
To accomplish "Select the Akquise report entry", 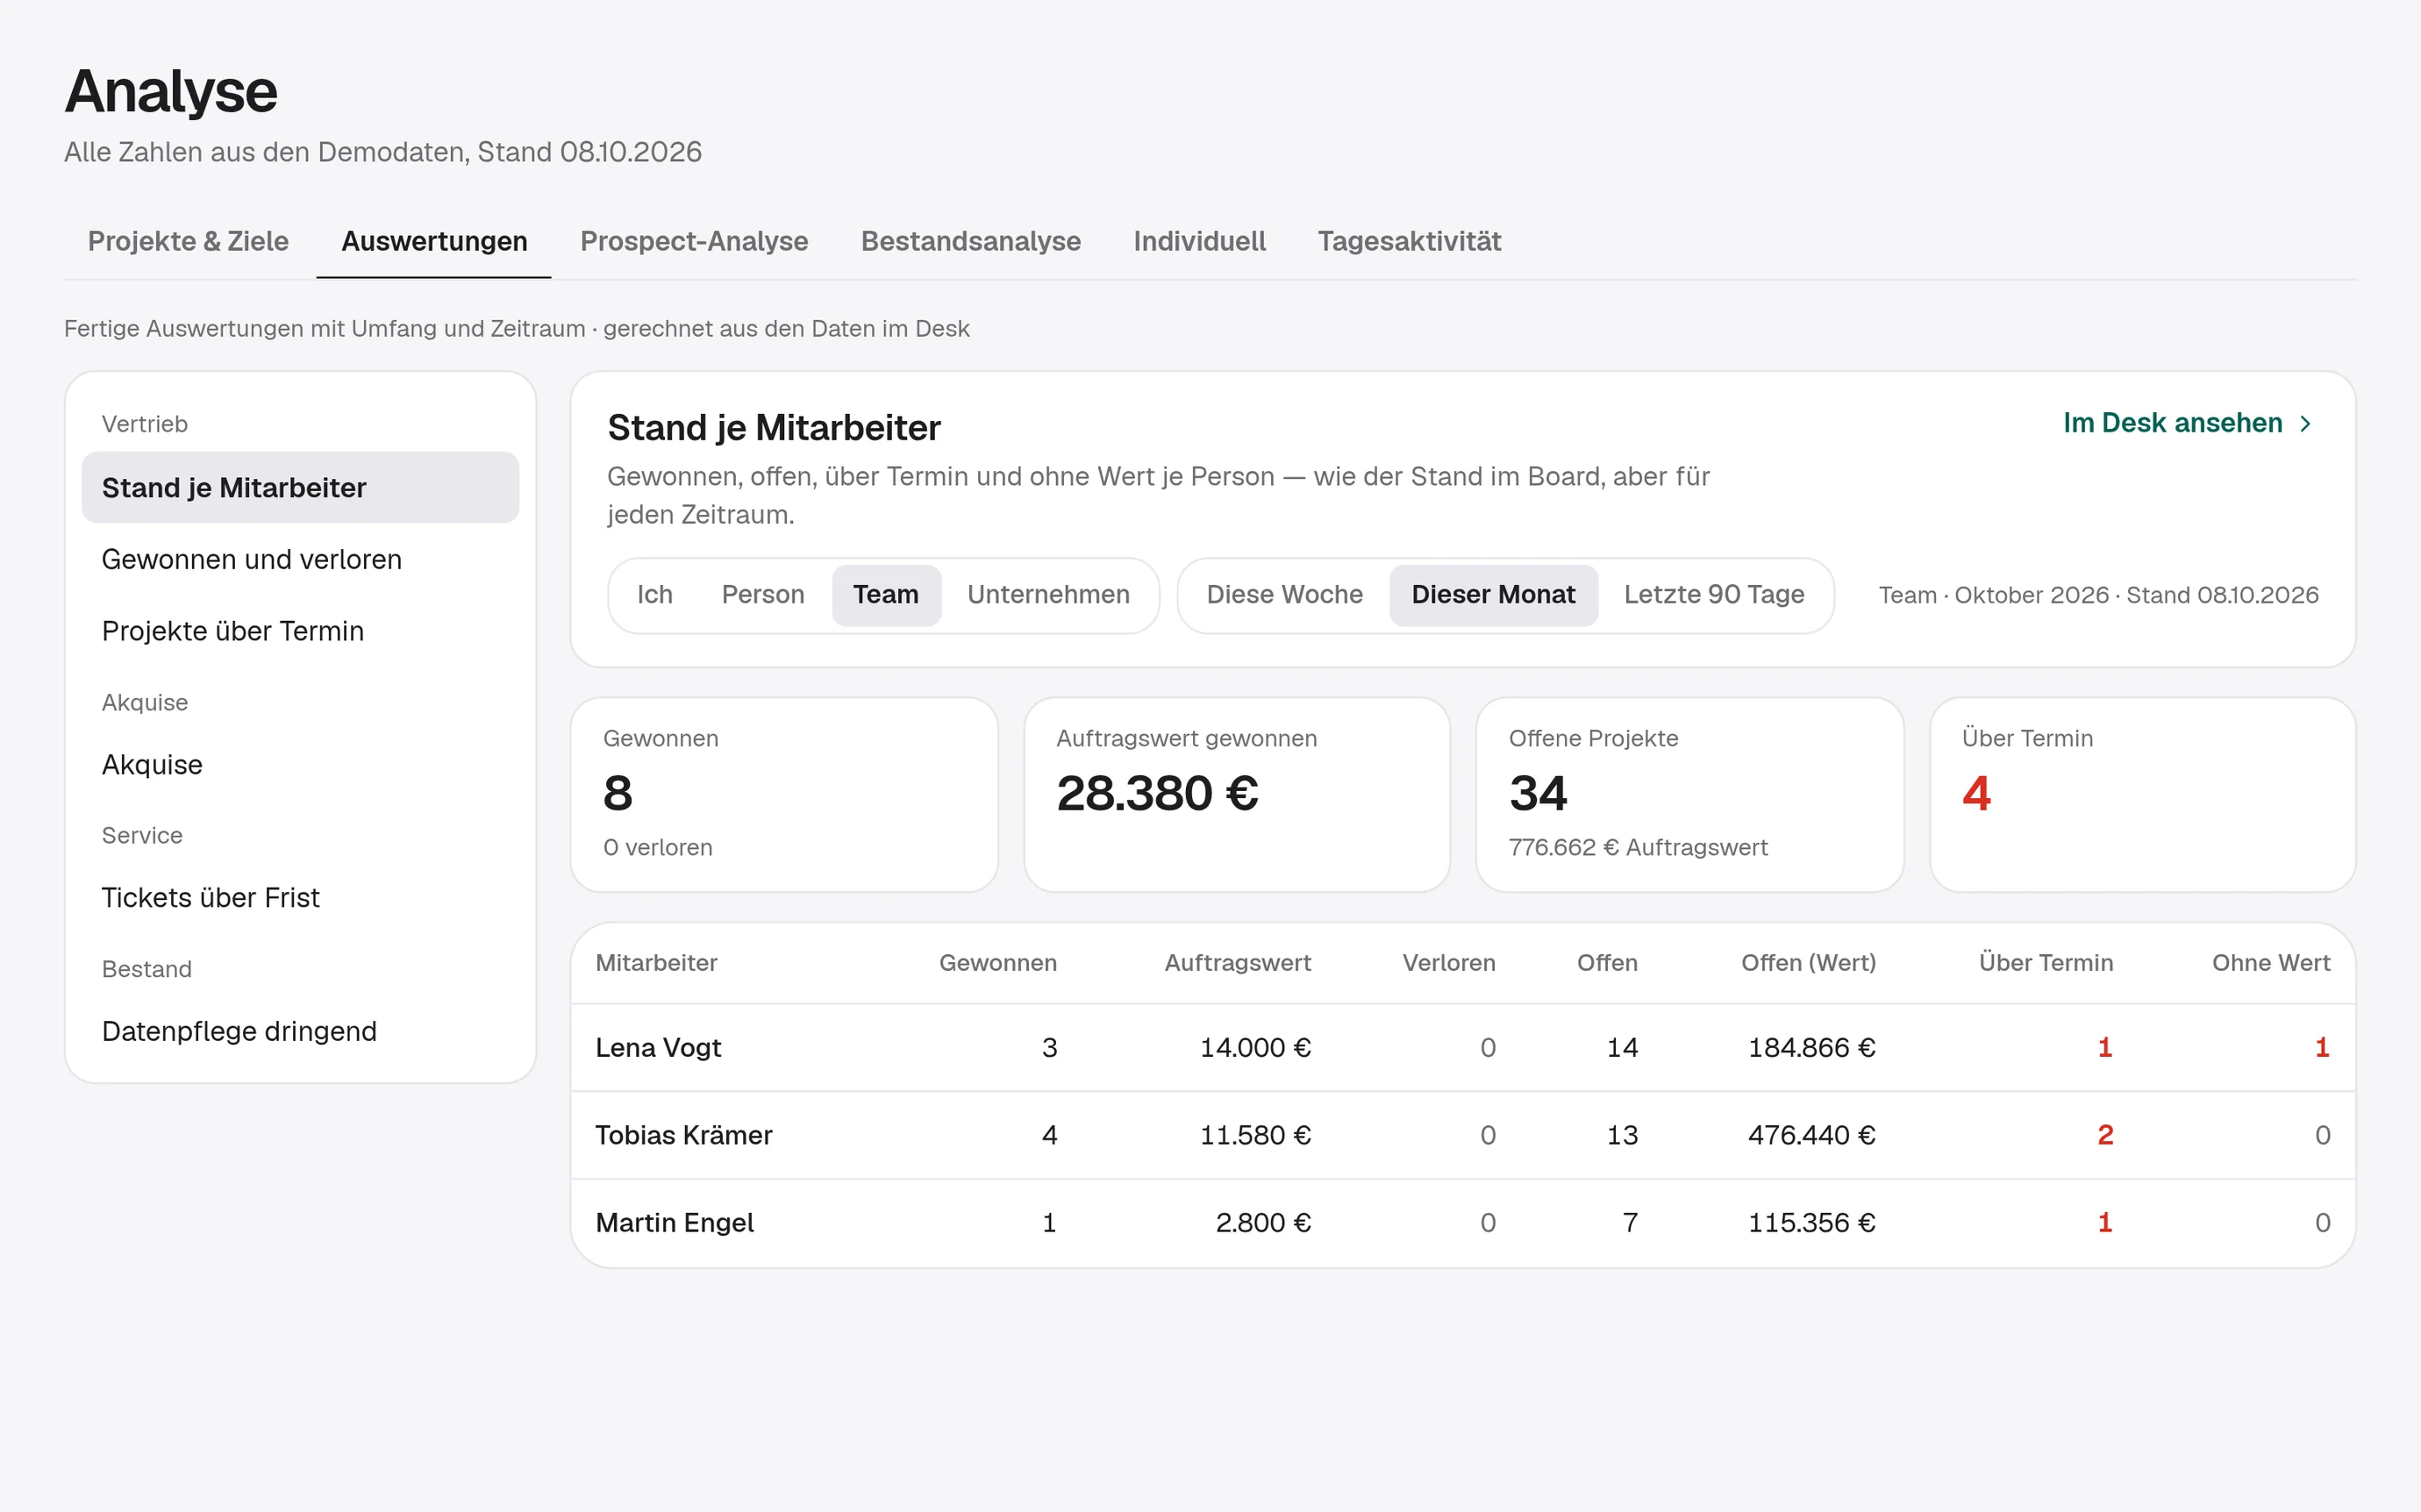I will pos(300,764).
